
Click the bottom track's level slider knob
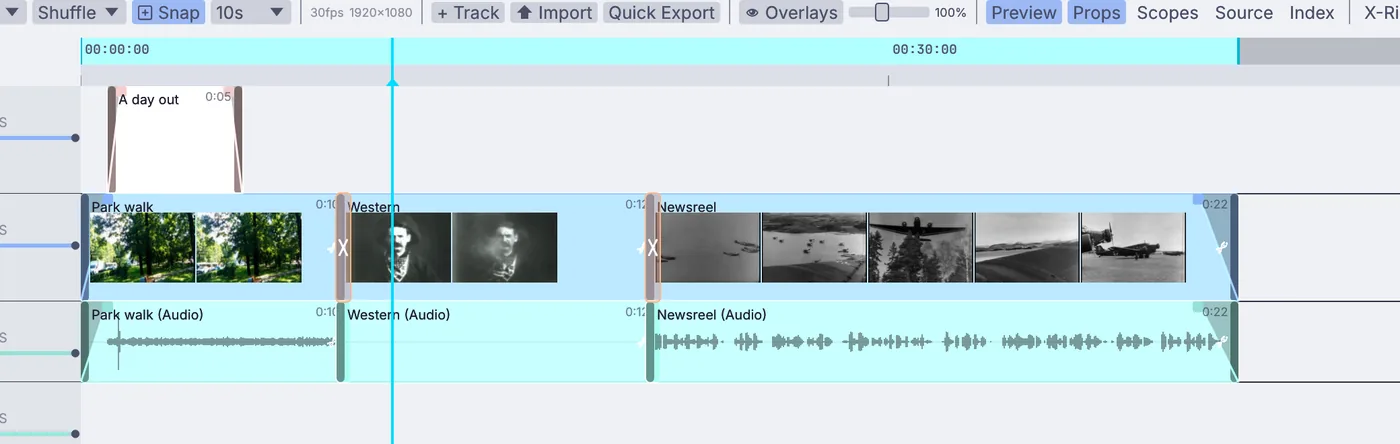(75, 434)
